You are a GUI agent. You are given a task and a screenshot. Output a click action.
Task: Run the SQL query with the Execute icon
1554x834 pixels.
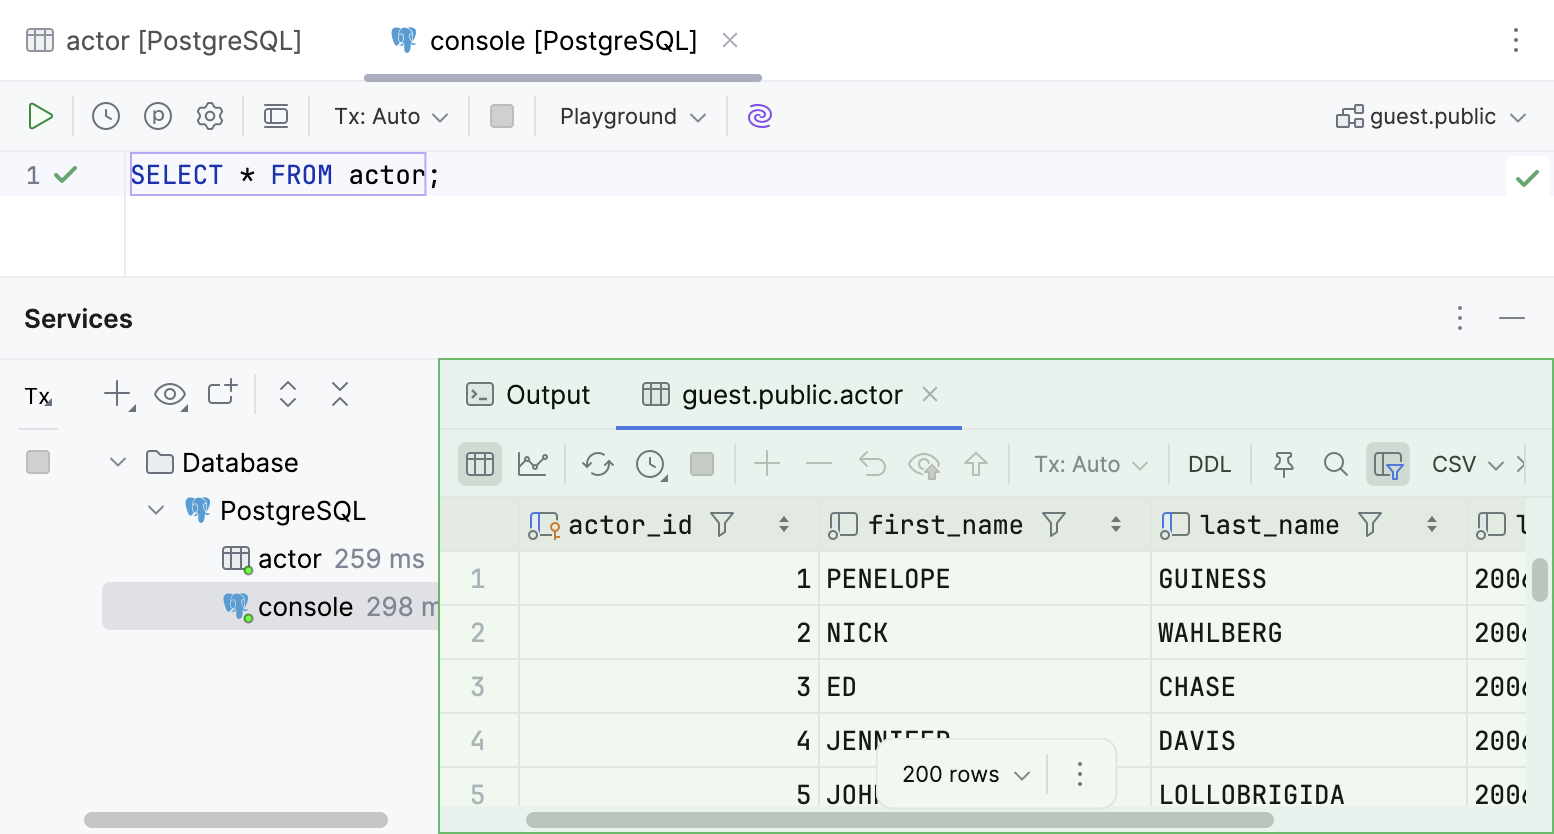(41, 116)
